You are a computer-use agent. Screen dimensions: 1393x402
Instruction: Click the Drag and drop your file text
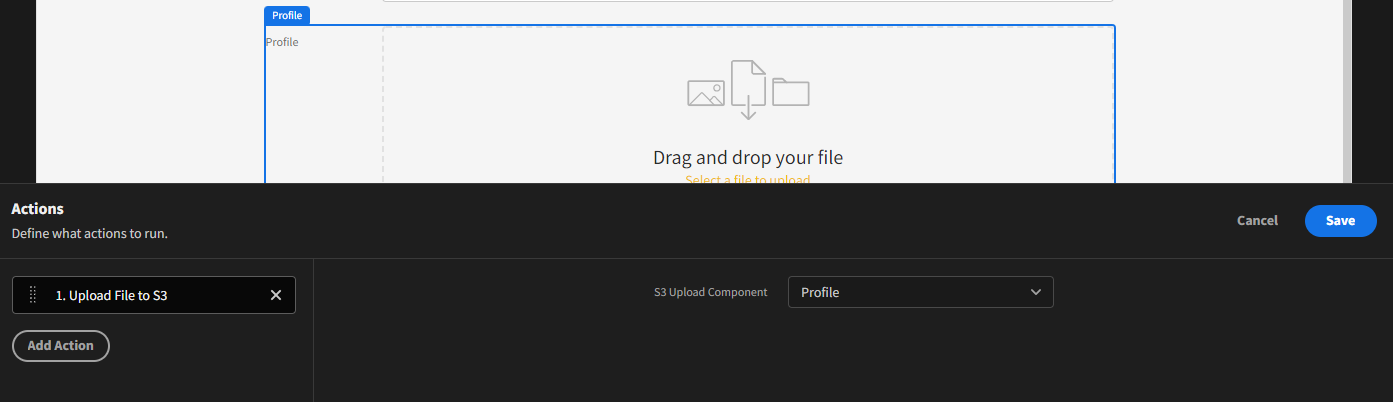point(748,157)
